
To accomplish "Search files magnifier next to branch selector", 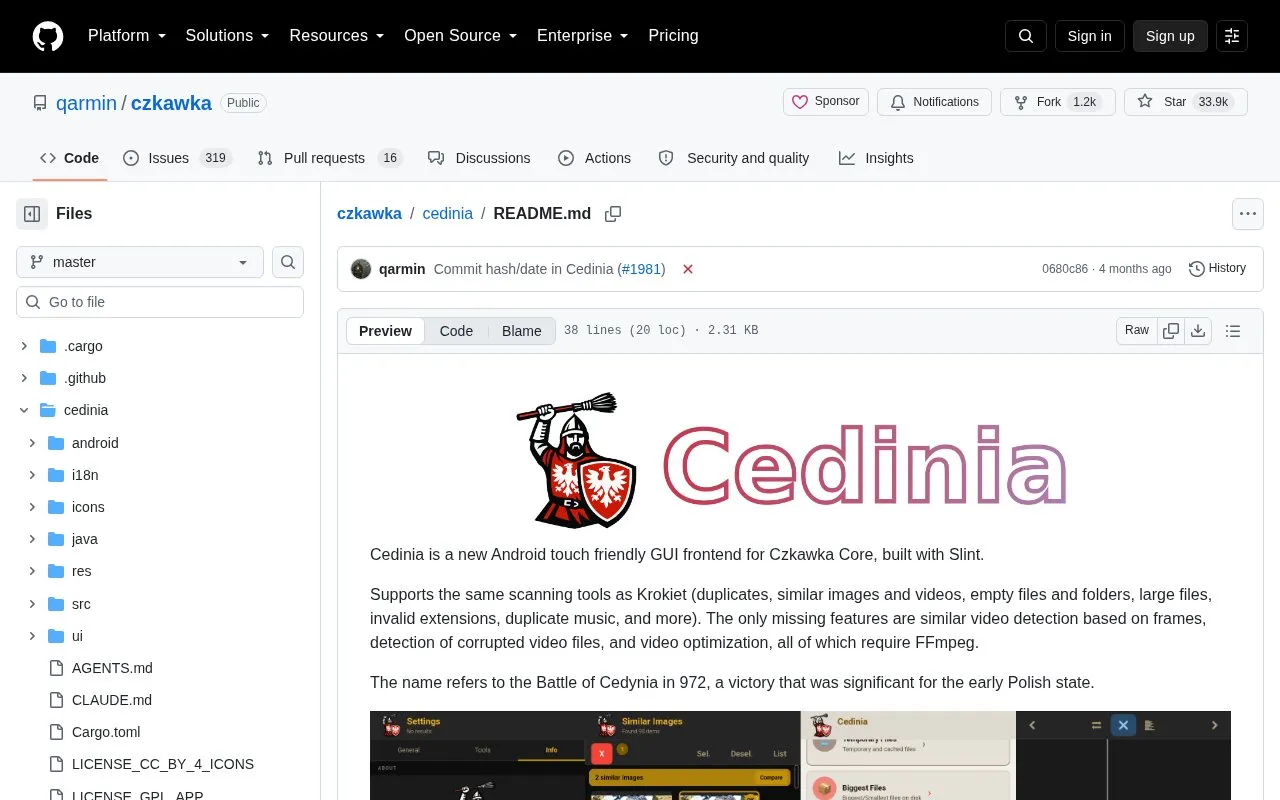I will [288, 262].
